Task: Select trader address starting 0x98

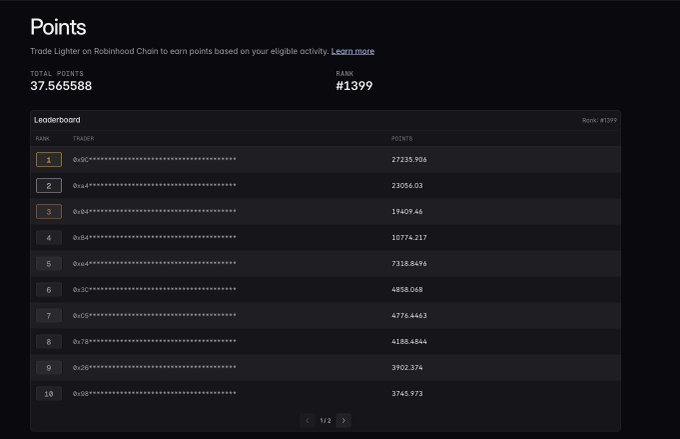Action: pyautogui.click(x=154, y=394)
